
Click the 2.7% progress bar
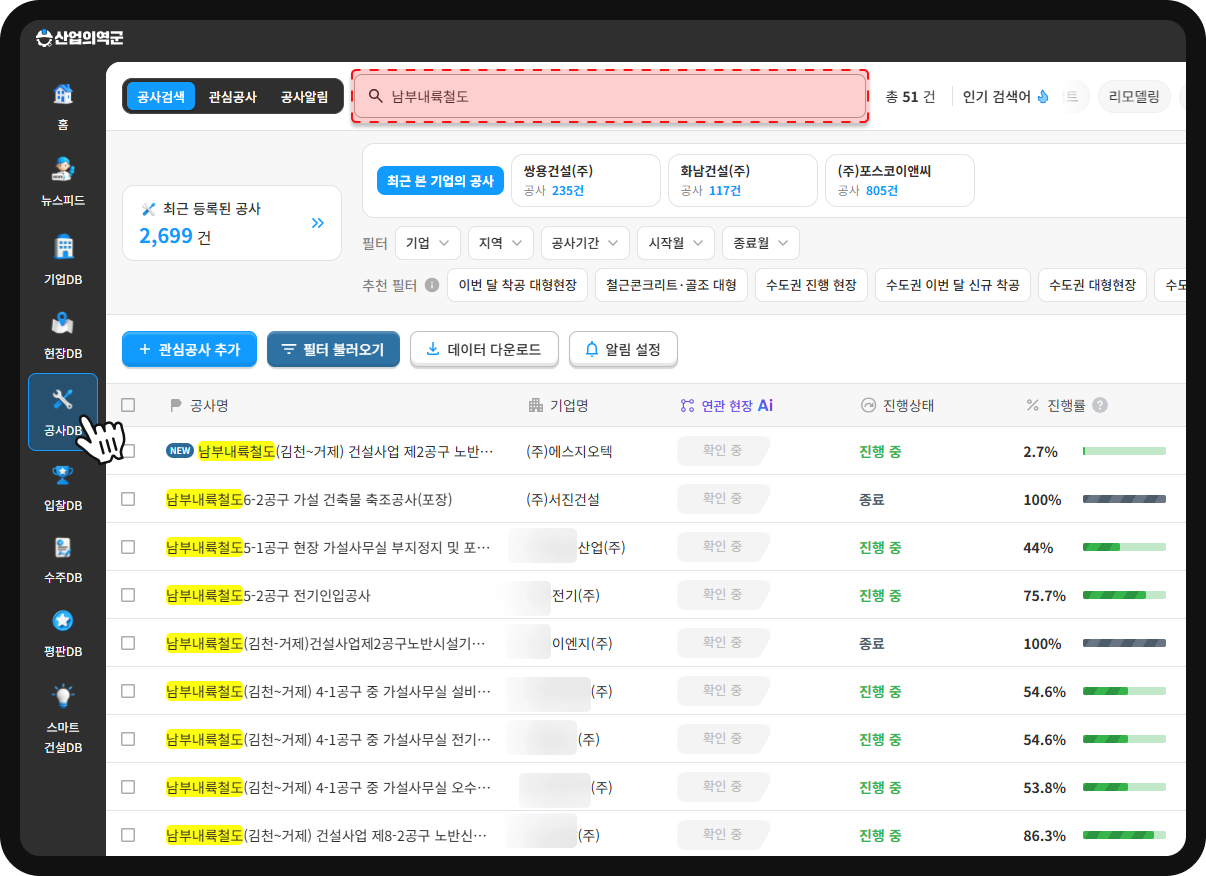coord(1124,451)
